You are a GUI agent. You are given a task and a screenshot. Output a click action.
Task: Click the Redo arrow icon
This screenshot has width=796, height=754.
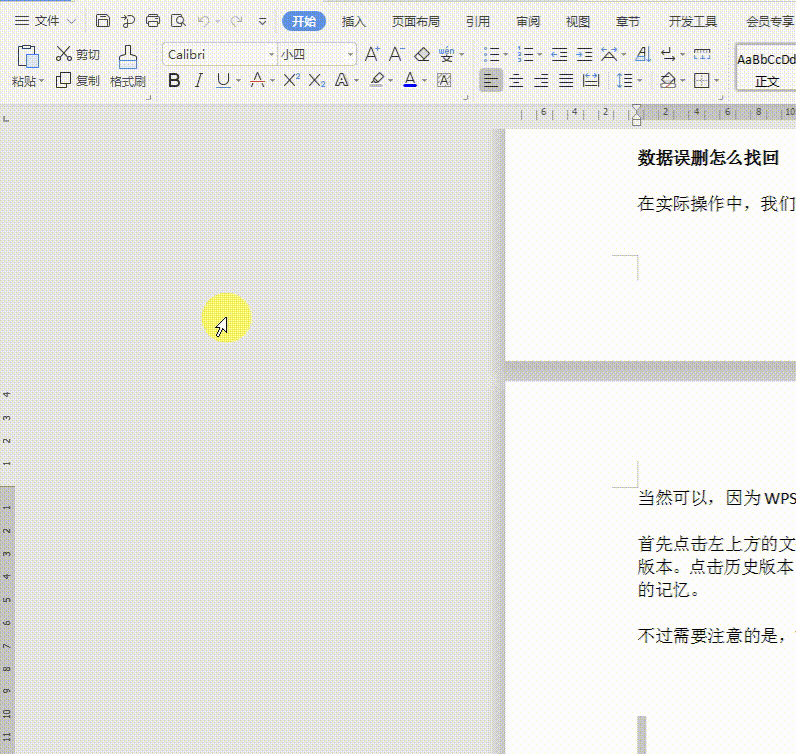coord(236,21)
